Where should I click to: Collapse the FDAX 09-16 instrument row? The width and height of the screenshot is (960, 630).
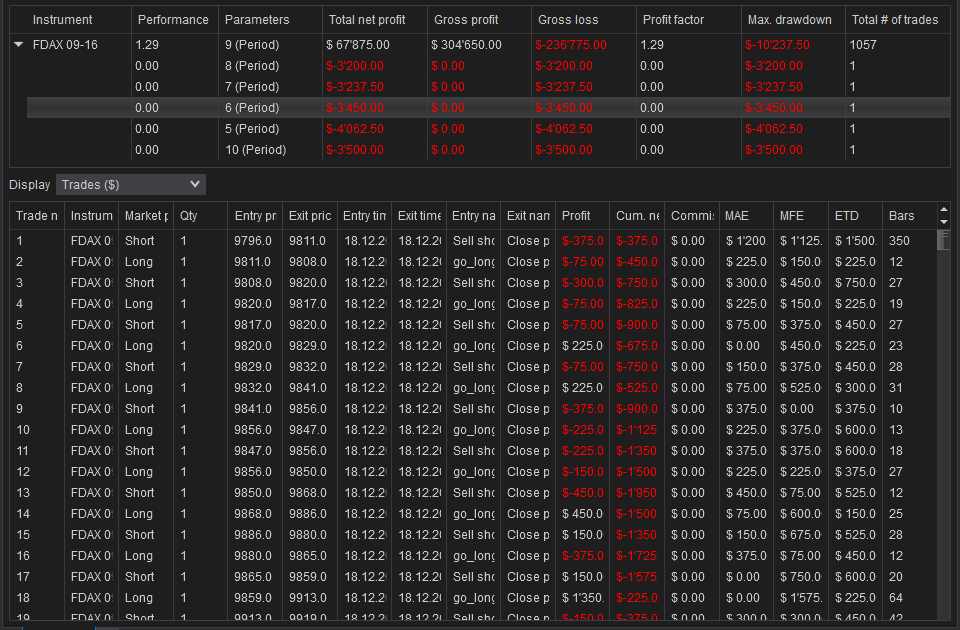[x=18, y=45]
